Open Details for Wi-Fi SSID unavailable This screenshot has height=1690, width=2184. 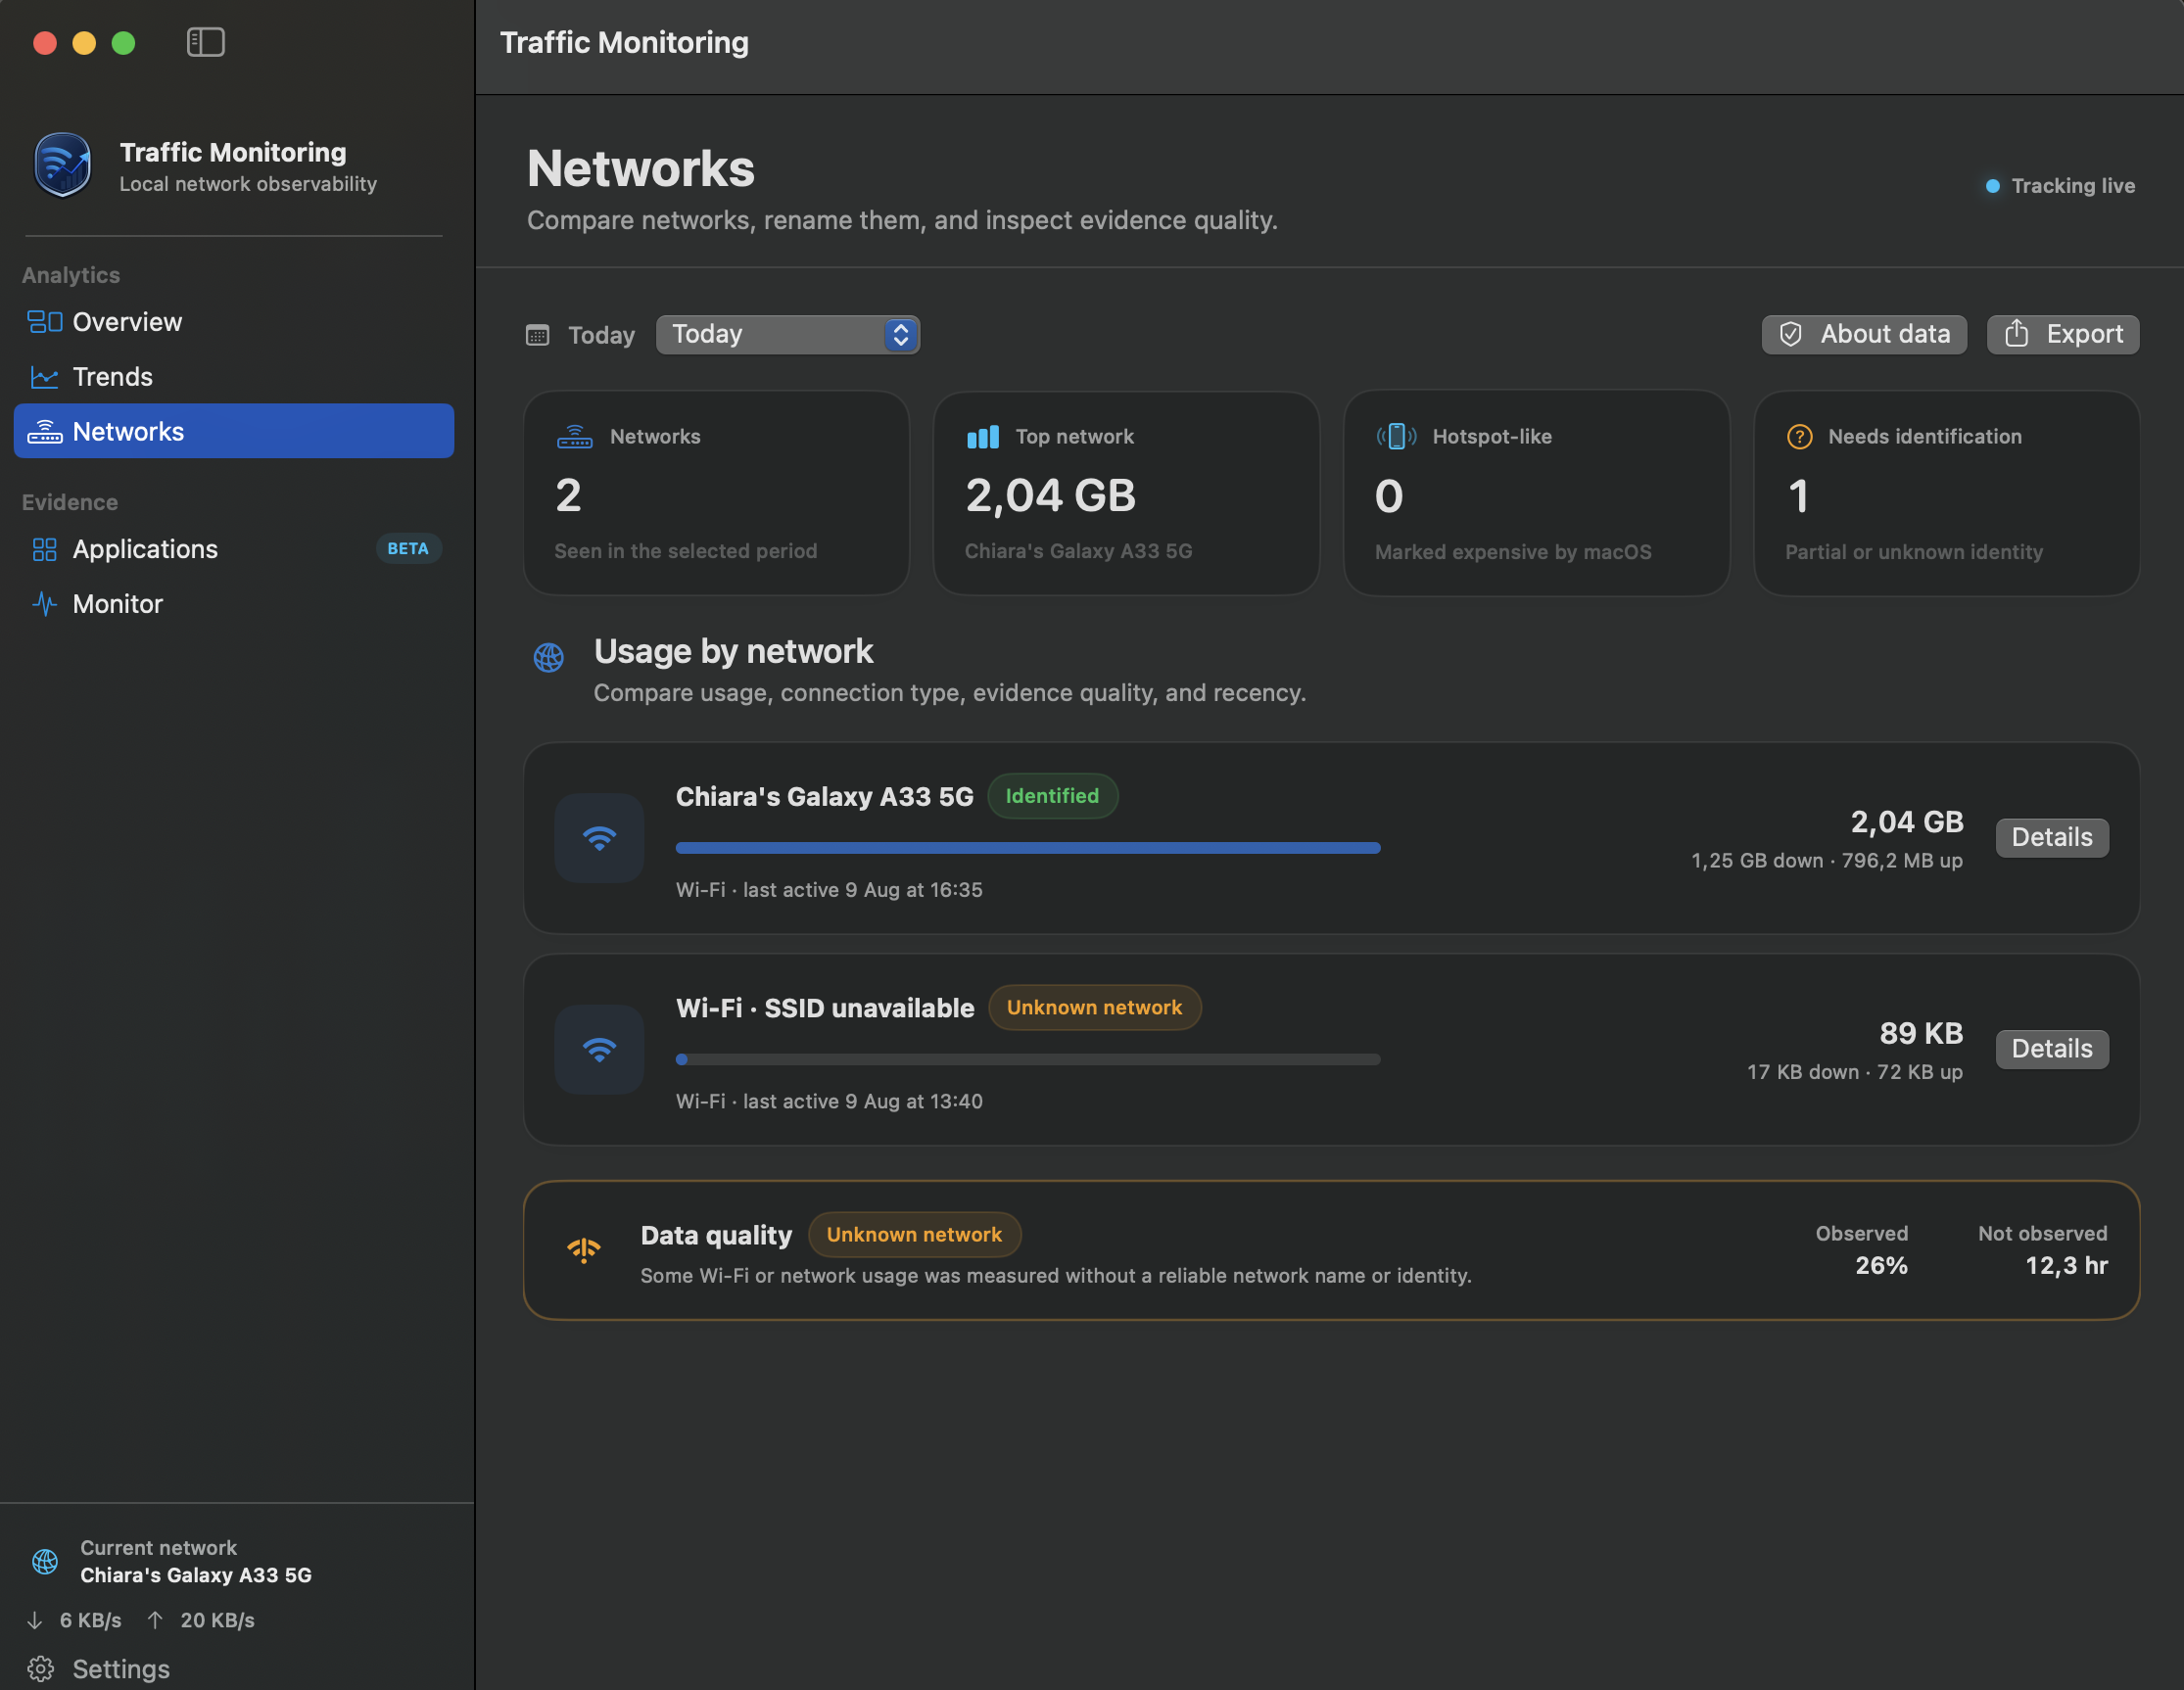coord(2052,1048)
